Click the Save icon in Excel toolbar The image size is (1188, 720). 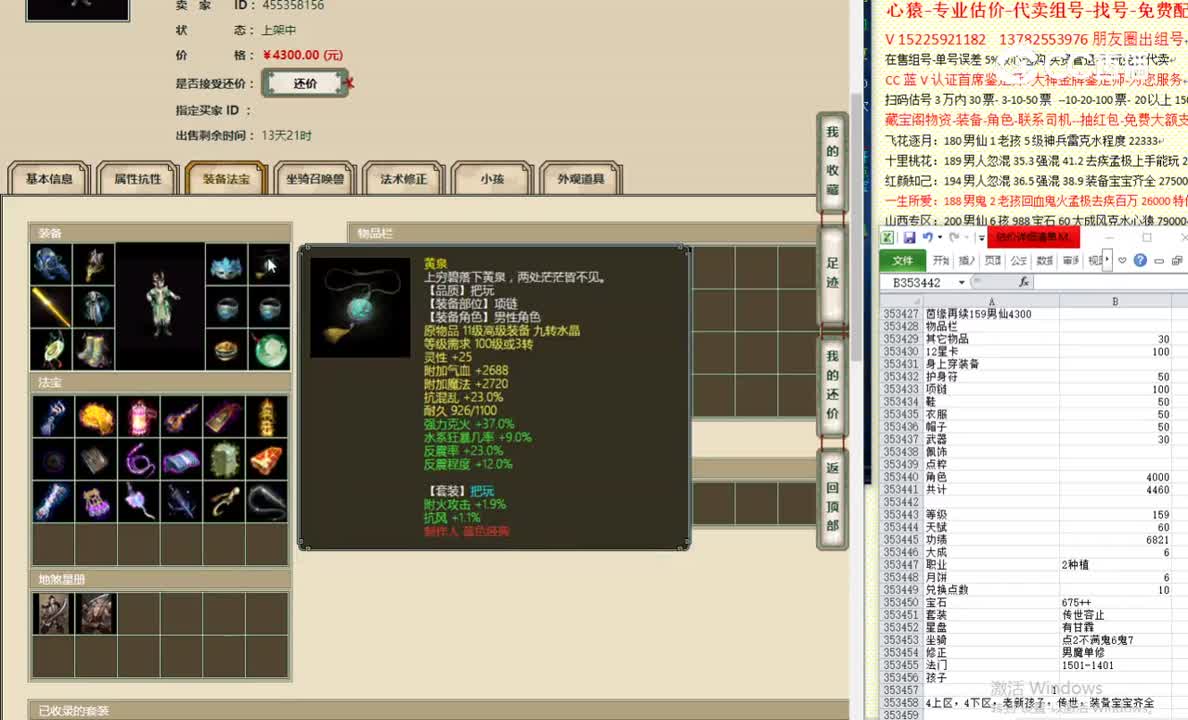[909, 238]
